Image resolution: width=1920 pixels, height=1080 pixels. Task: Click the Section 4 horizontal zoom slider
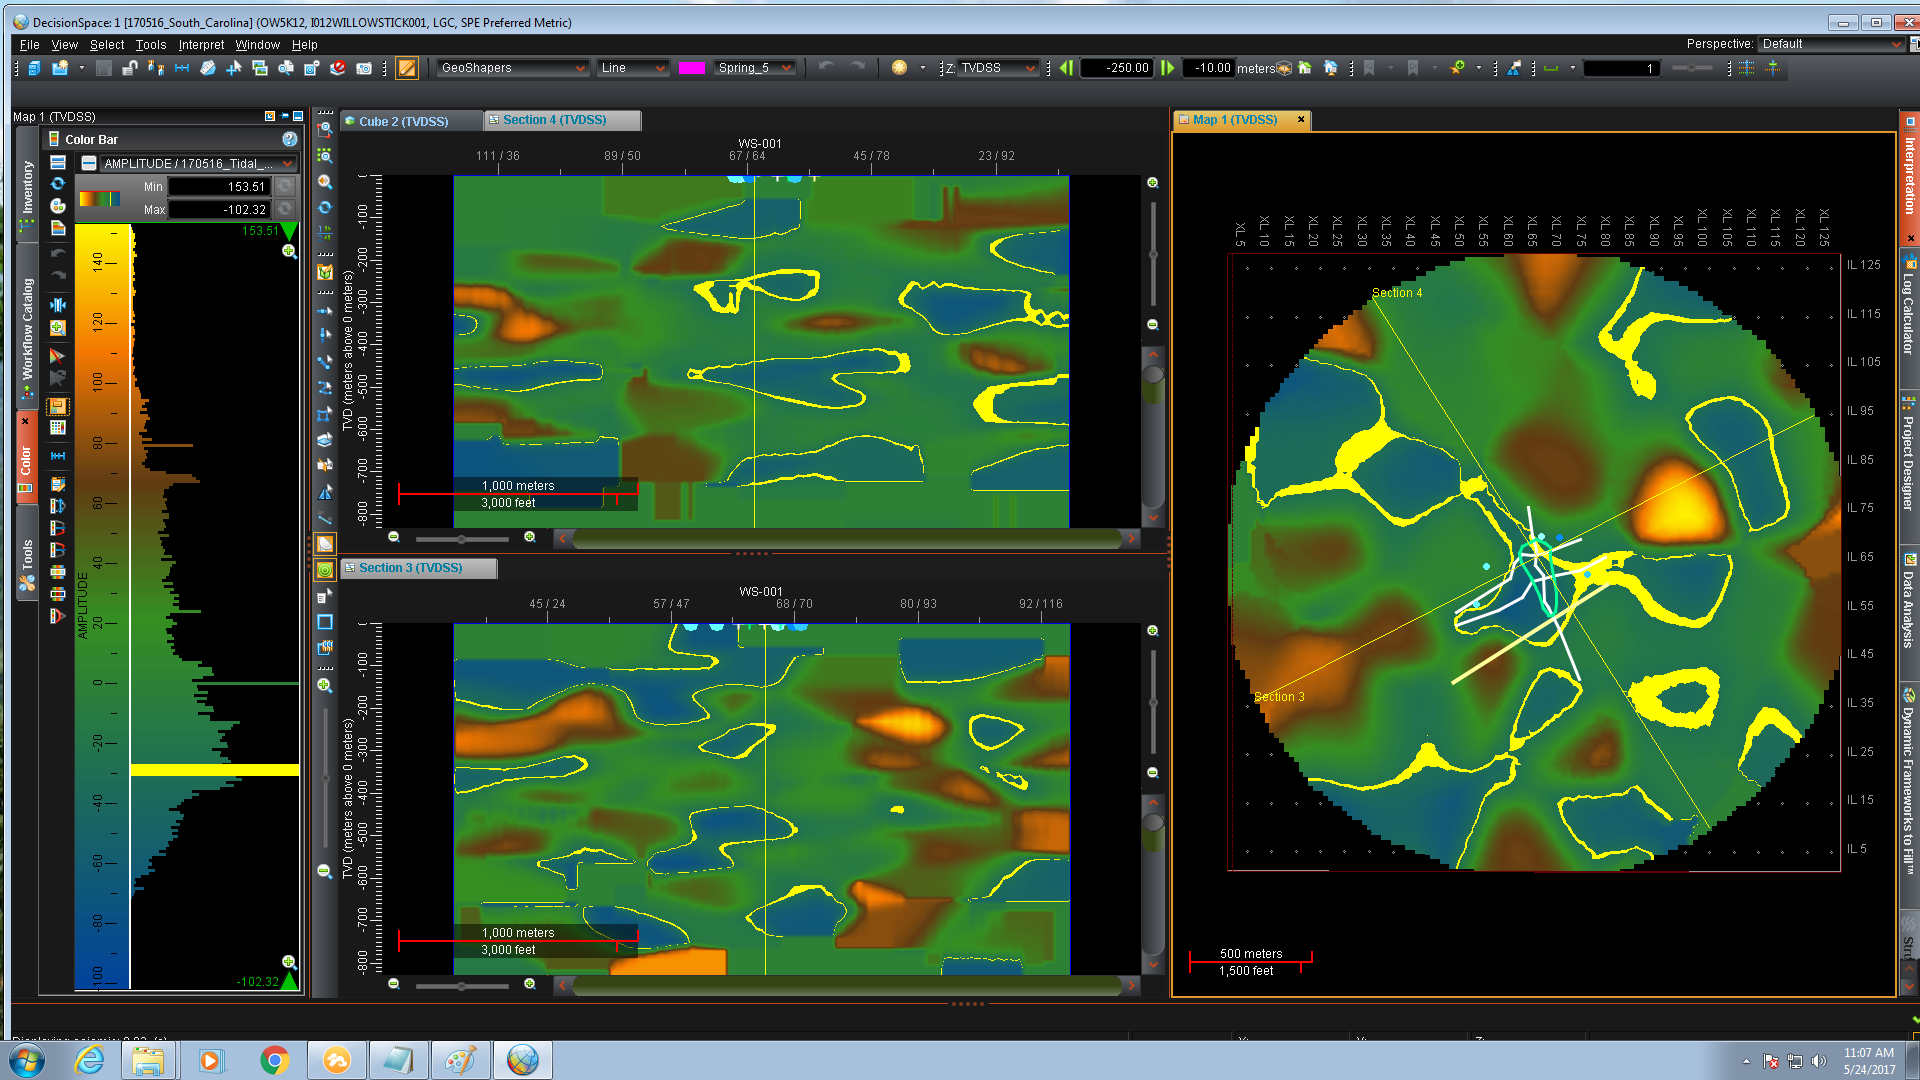[x=461, y=539]
